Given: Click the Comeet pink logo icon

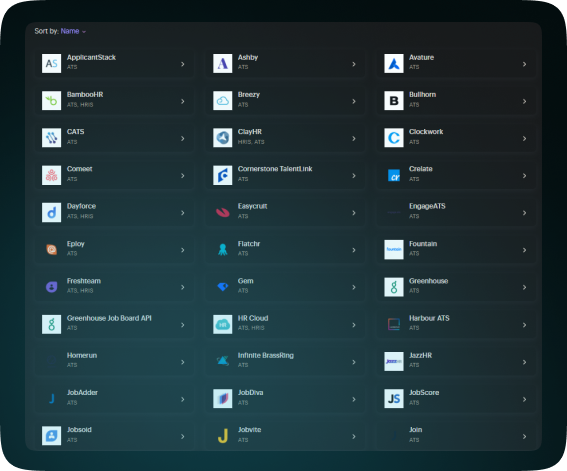Looking at the screenshot, I should 51,175.
